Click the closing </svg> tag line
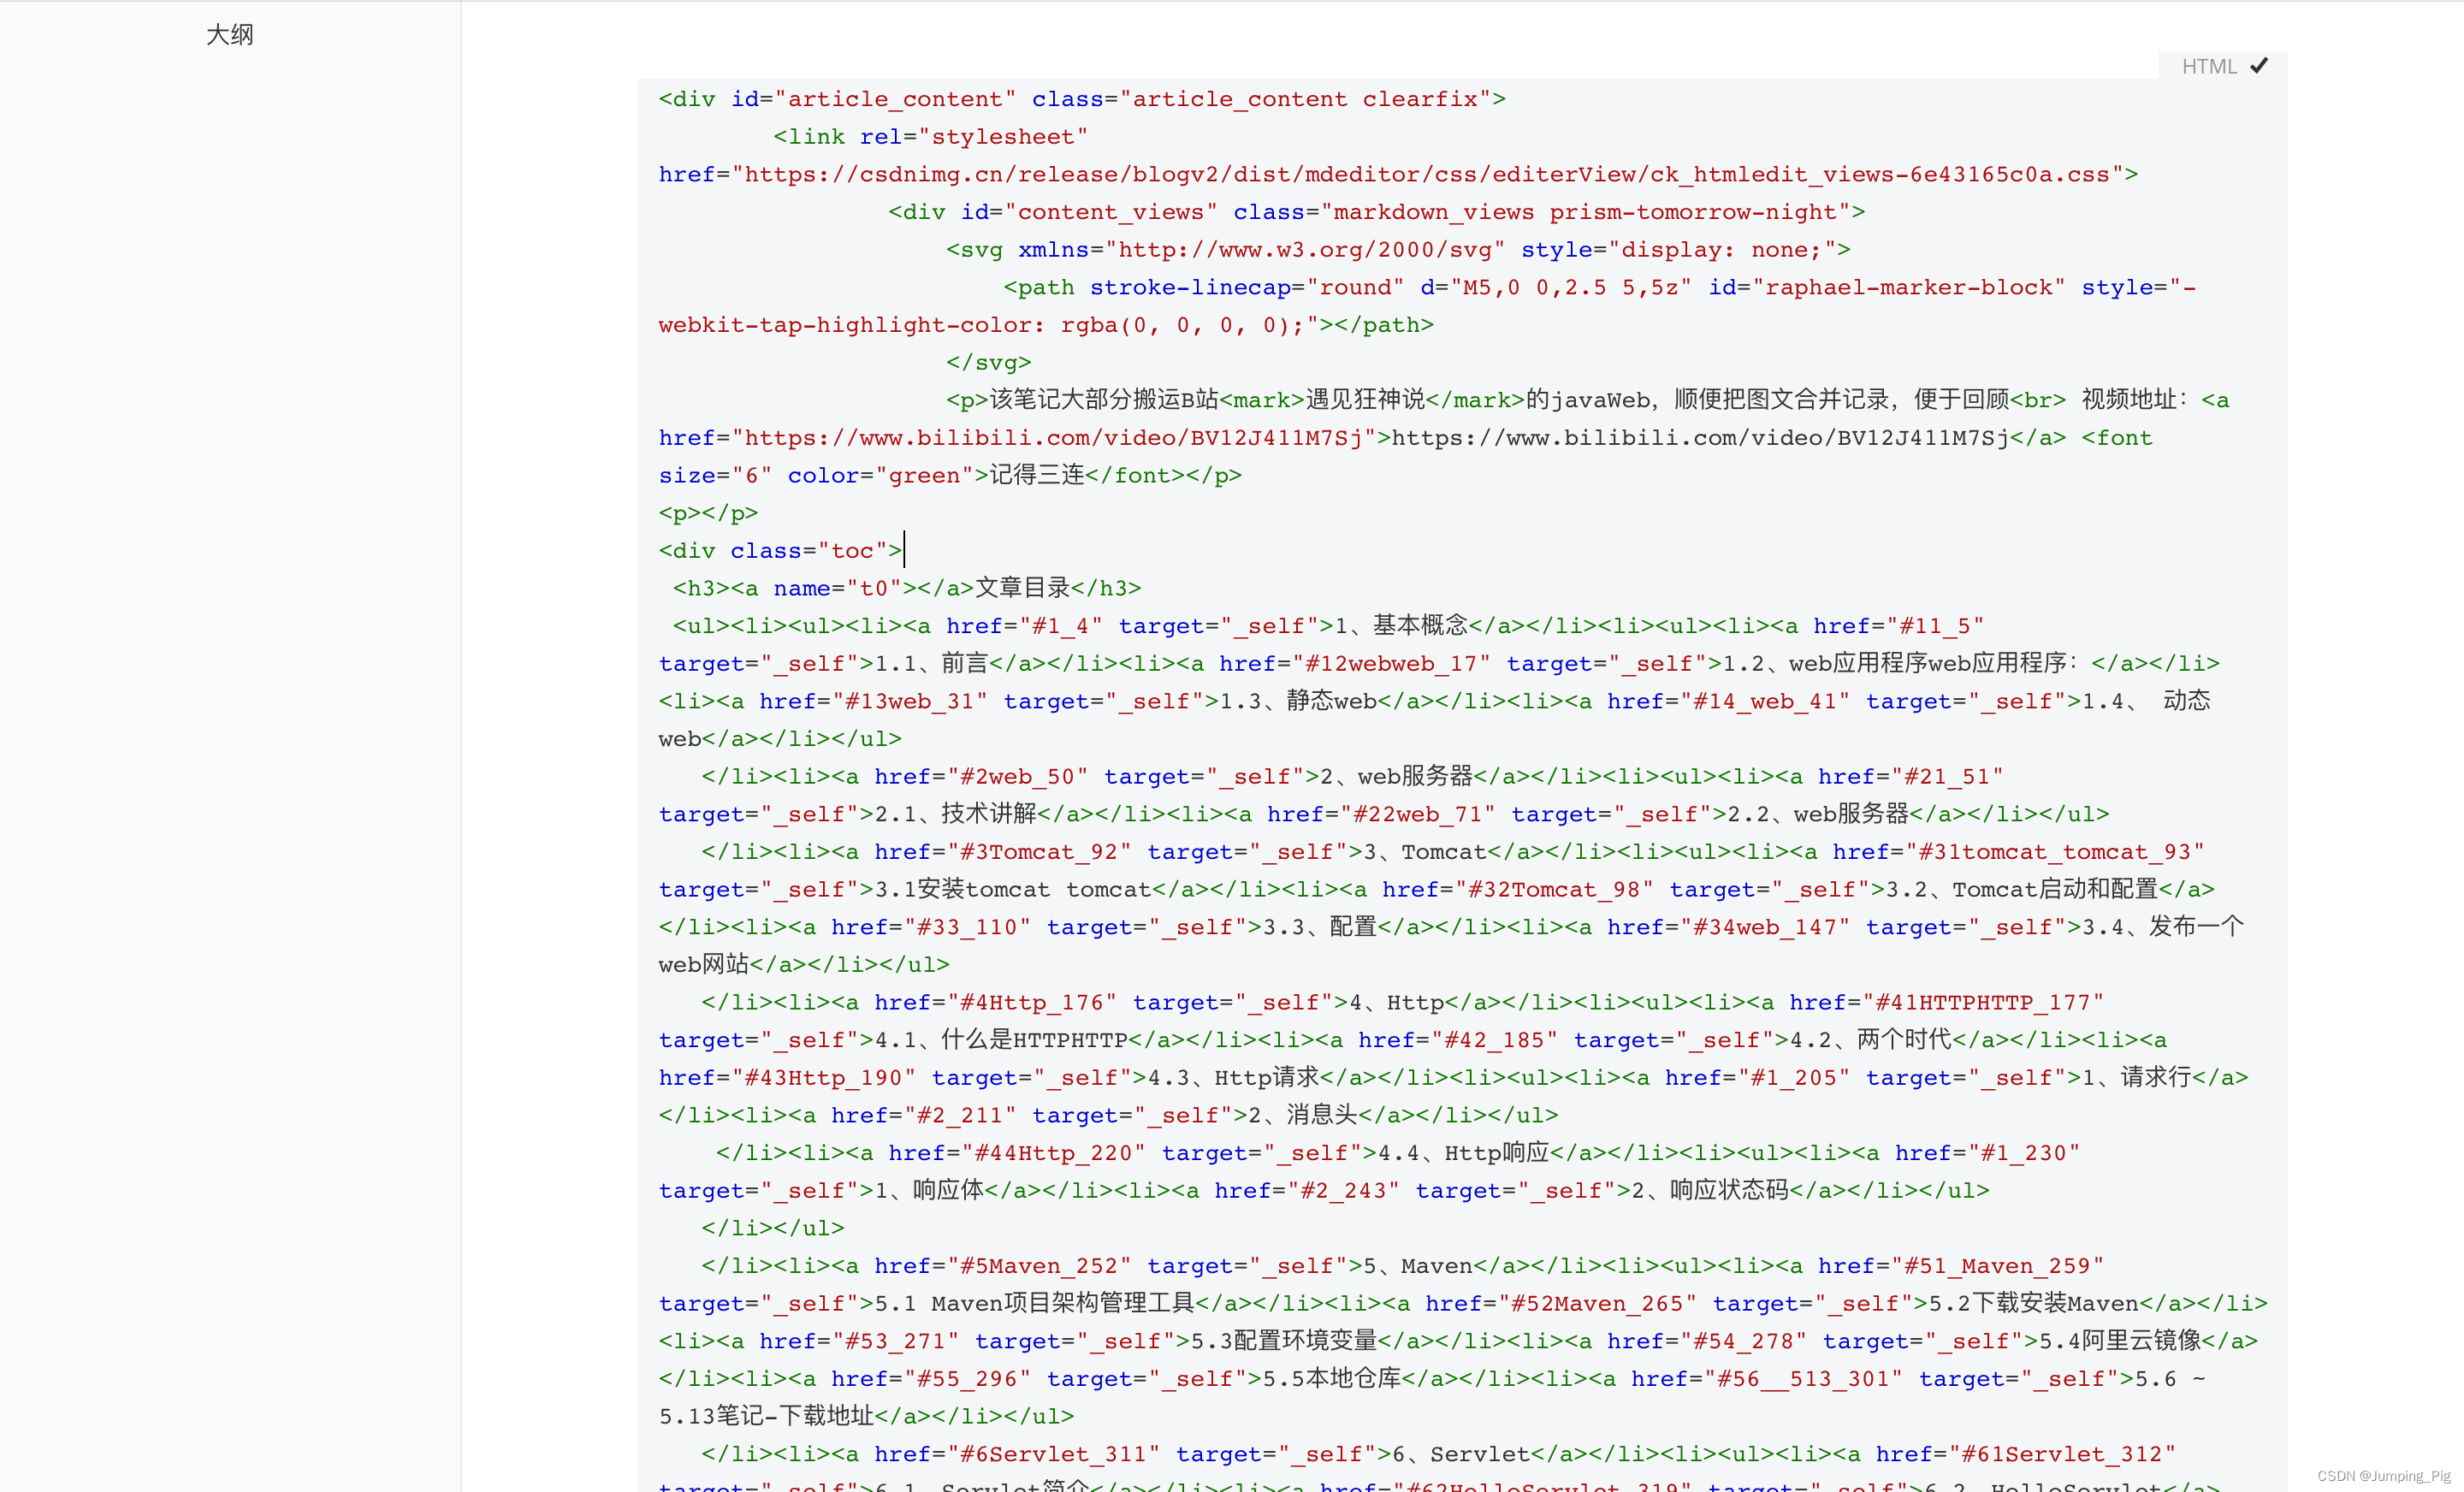 click(988, 362)
